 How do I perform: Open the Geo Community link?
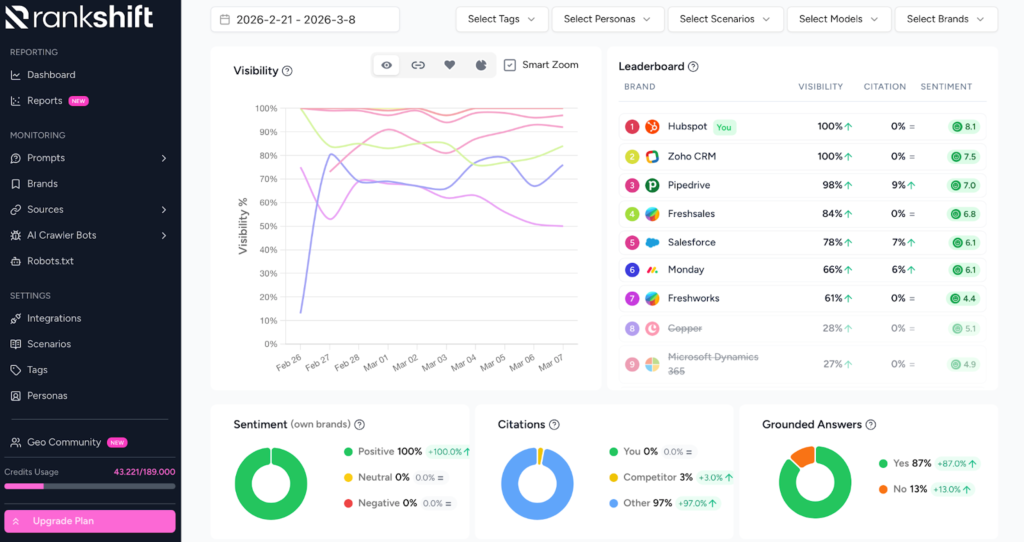tap(64, 442)
